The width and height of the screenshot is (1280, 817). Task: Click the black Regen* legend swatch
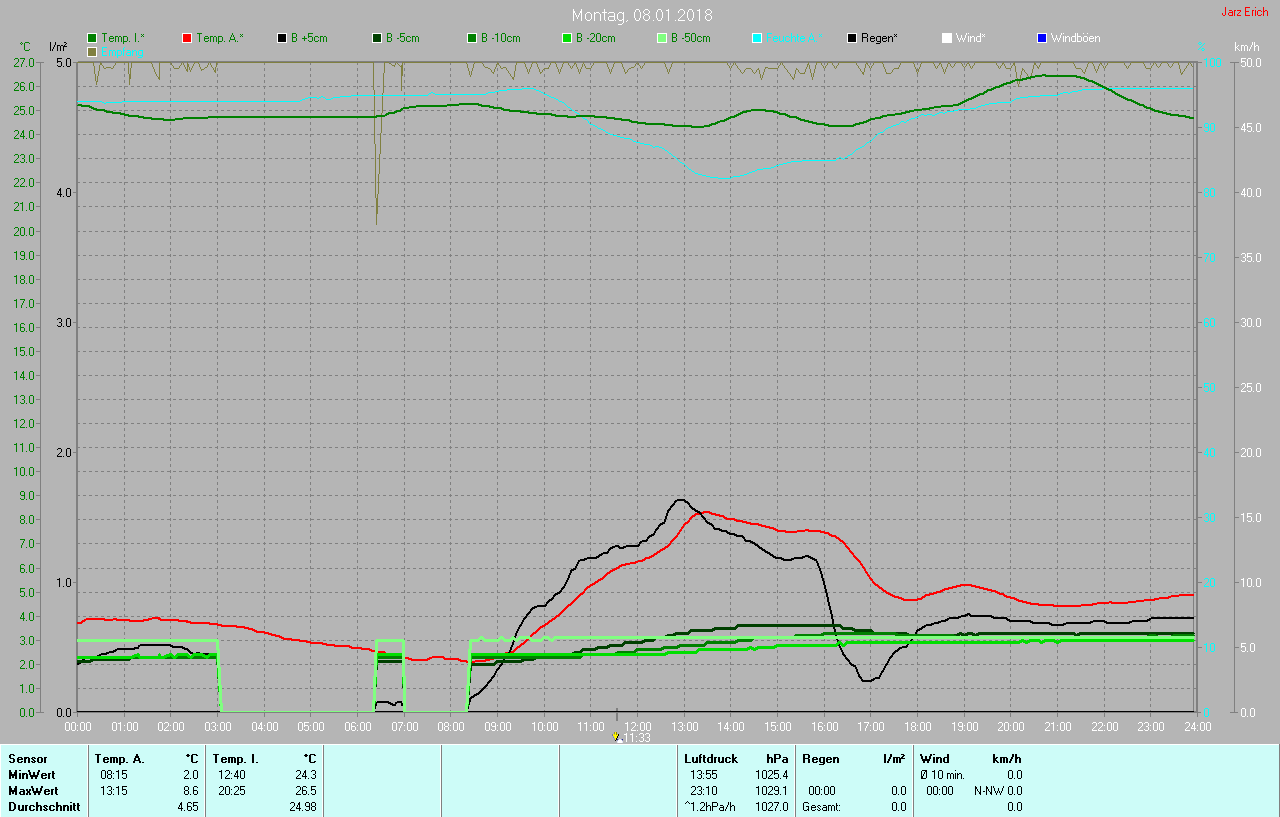click(x=852, y=38)
